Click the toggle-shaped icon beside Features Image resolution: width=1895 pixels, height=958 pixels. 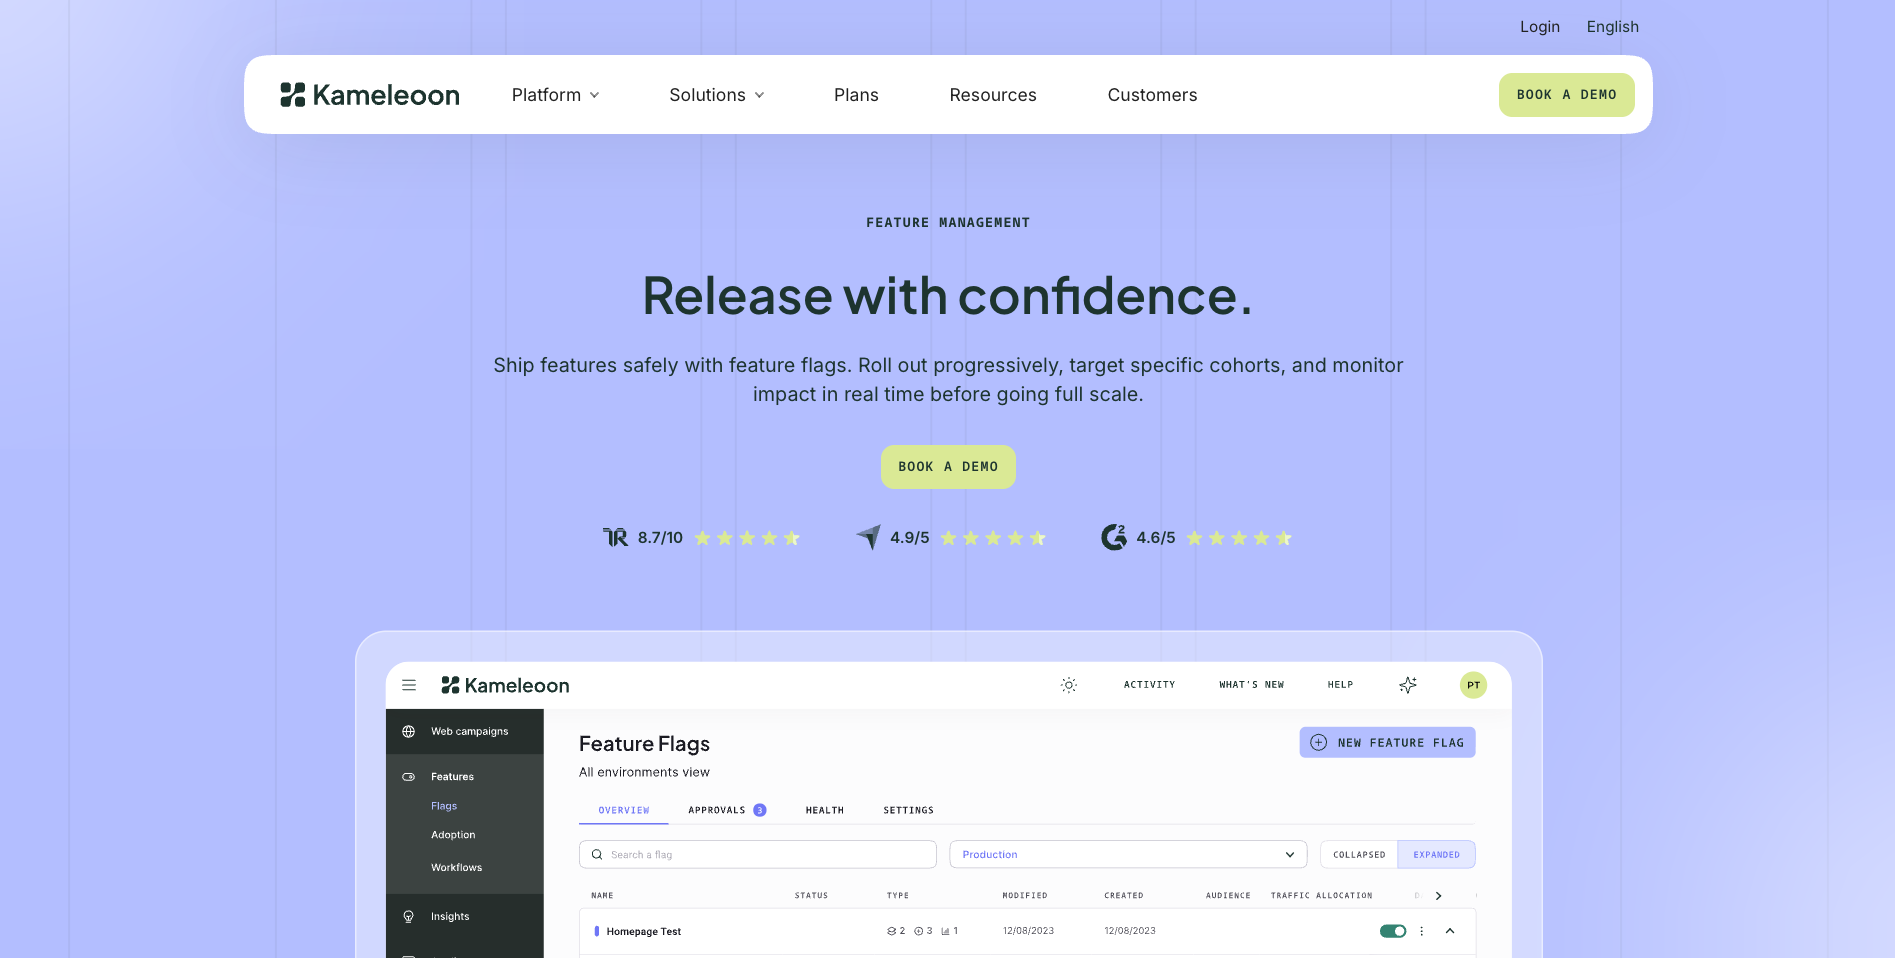408,777
